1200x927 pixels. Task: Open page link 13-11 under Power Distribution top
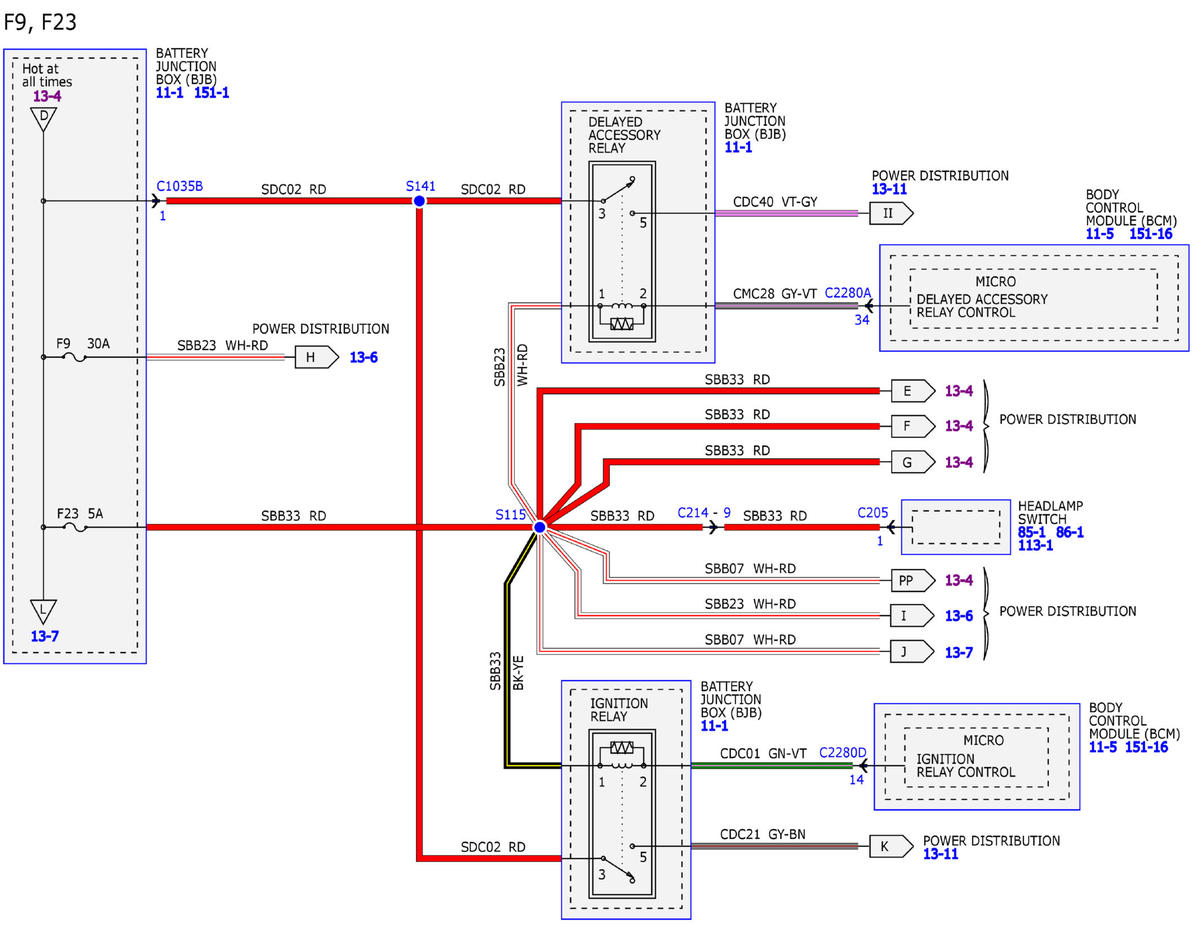[890, 189]
